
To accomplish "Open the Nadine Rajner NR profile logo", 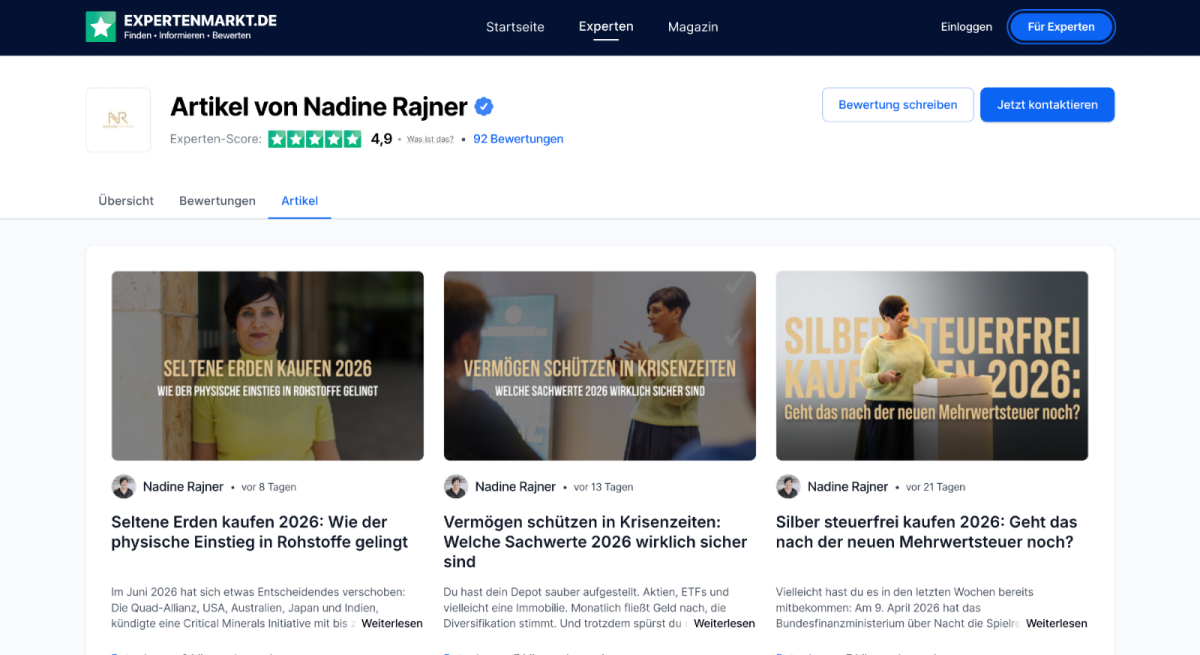I will coord(118,120).
